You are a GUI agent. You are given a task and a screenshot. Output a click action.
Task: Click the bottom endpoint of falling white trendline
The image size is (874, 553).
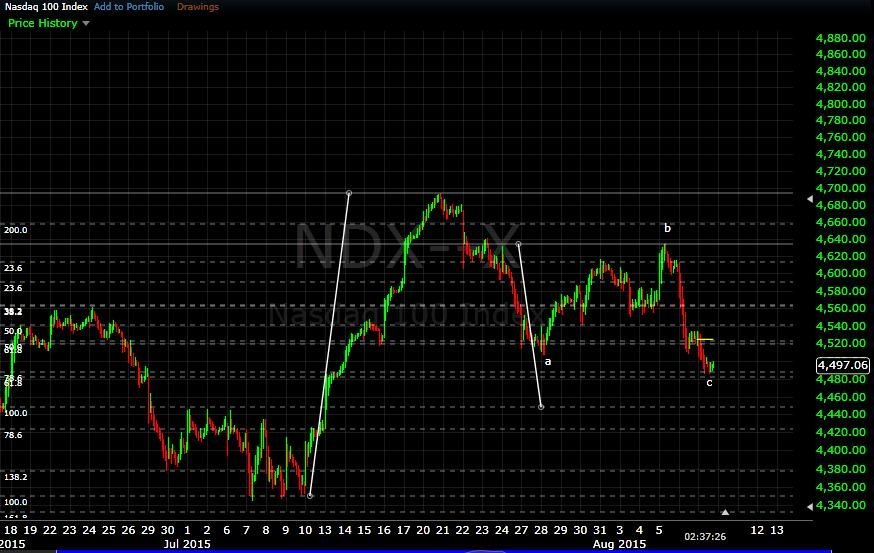tap(541, 406)
